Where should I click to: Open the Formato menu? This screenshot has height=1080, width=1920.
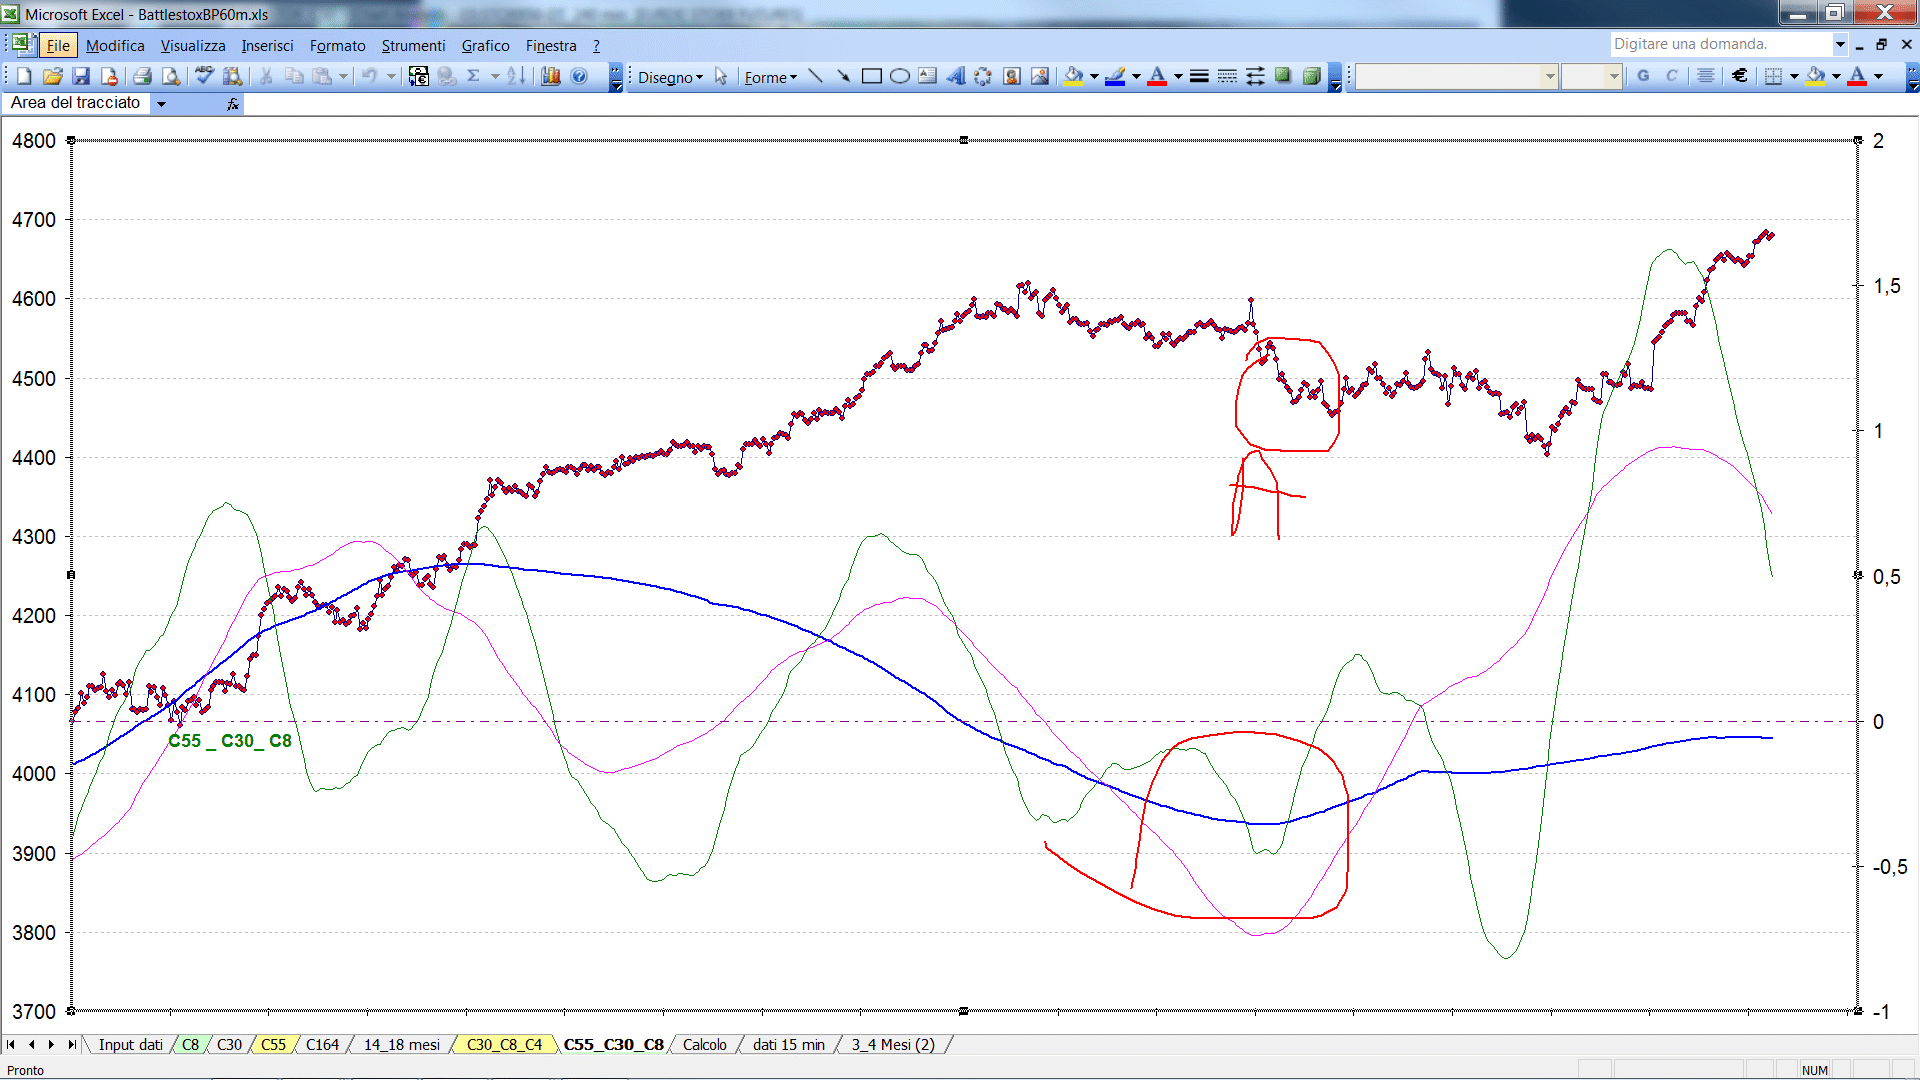[x=337, y=46]
